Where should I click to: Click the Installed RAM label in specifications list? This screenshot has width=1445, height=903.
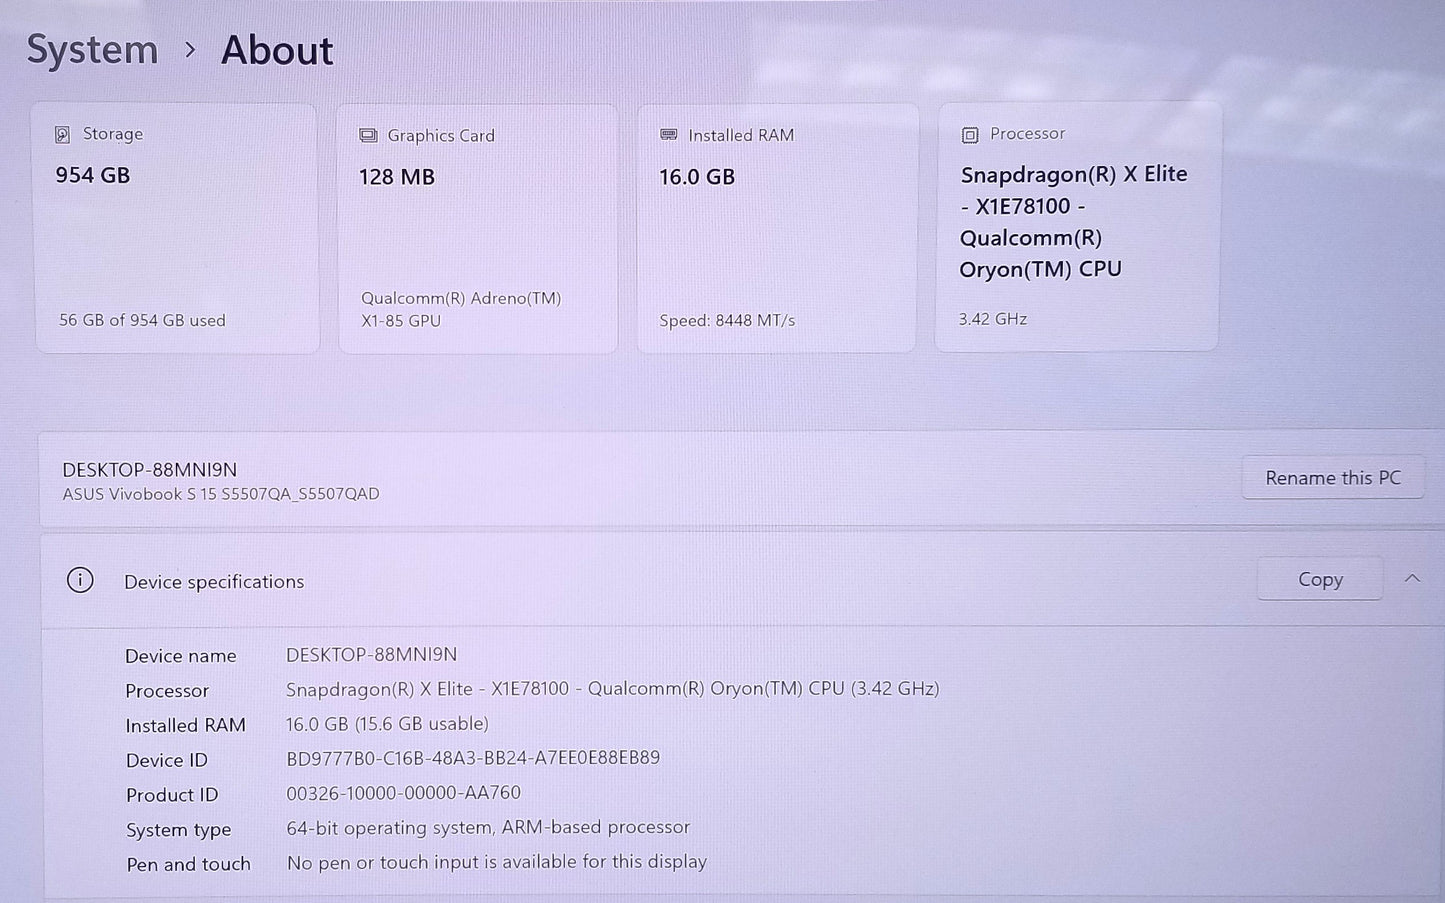tap(185, 726)
